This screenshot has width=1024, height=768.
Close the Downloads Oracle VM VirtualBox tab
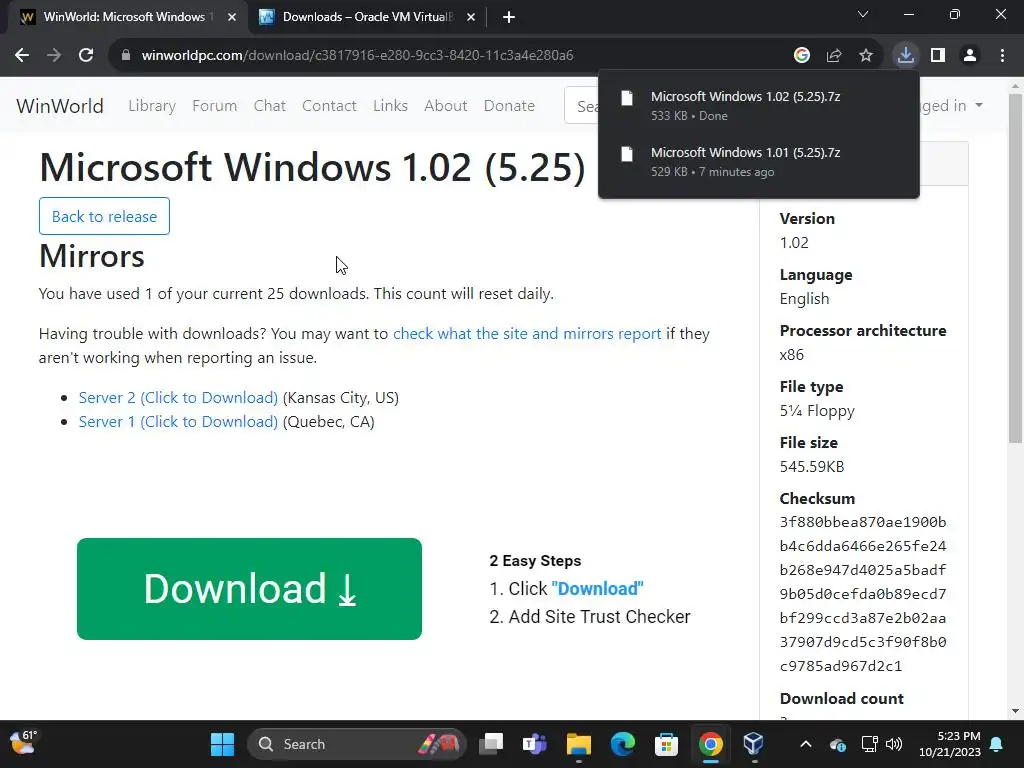pyautogui.click(x=471, y=17)
